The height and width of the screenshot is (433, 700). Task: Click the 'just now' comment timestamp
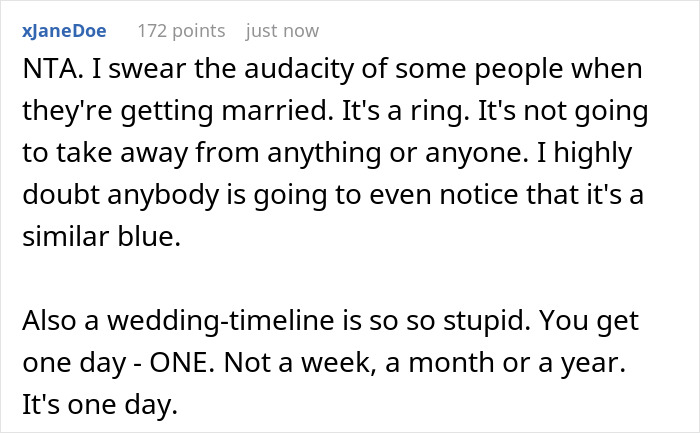click(x=282, y=31)
